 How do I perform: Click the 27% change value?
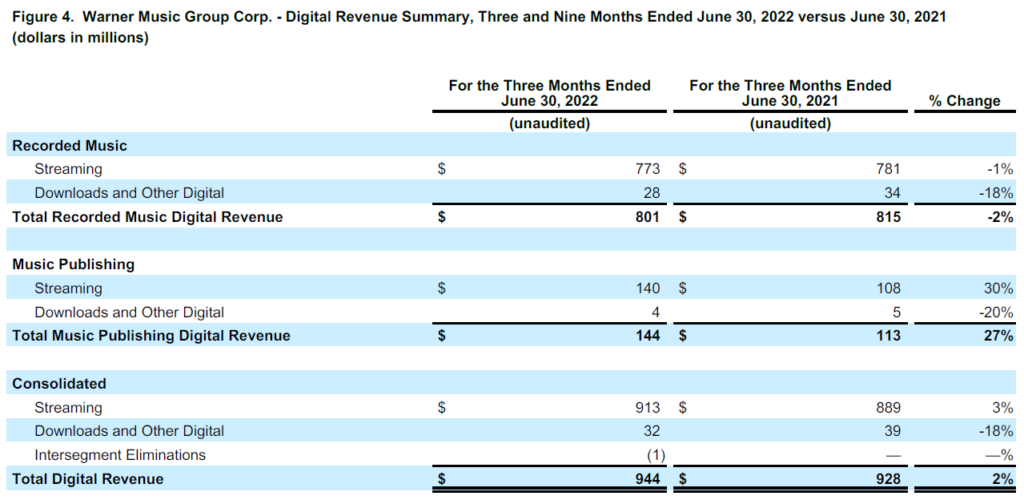(1001, 336)
